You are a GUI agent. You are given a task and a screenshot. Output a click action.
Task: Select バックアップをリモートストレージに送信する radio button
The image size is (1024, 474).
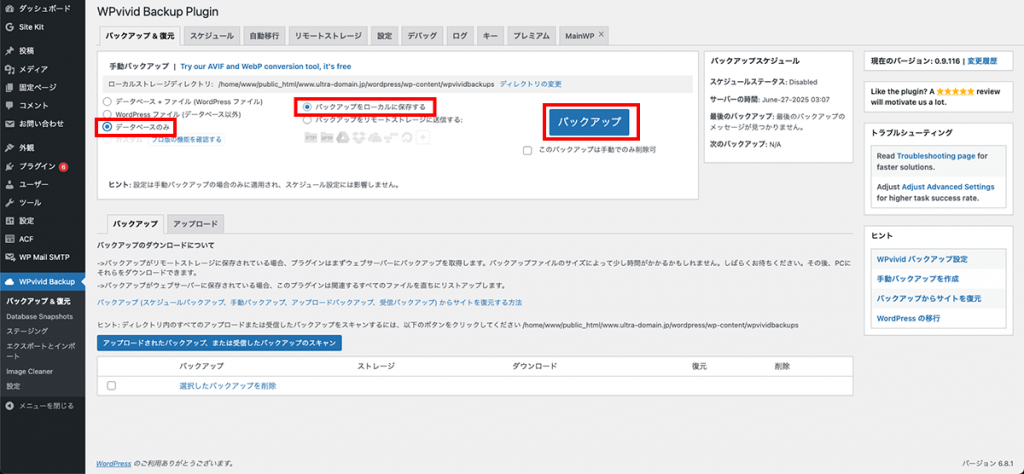[x=307, y=119]
